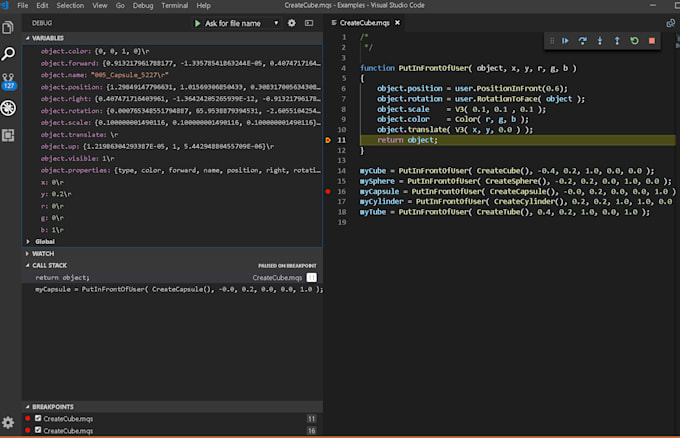Restart the debug session
680x438 pixels.
tap(634, 41)
